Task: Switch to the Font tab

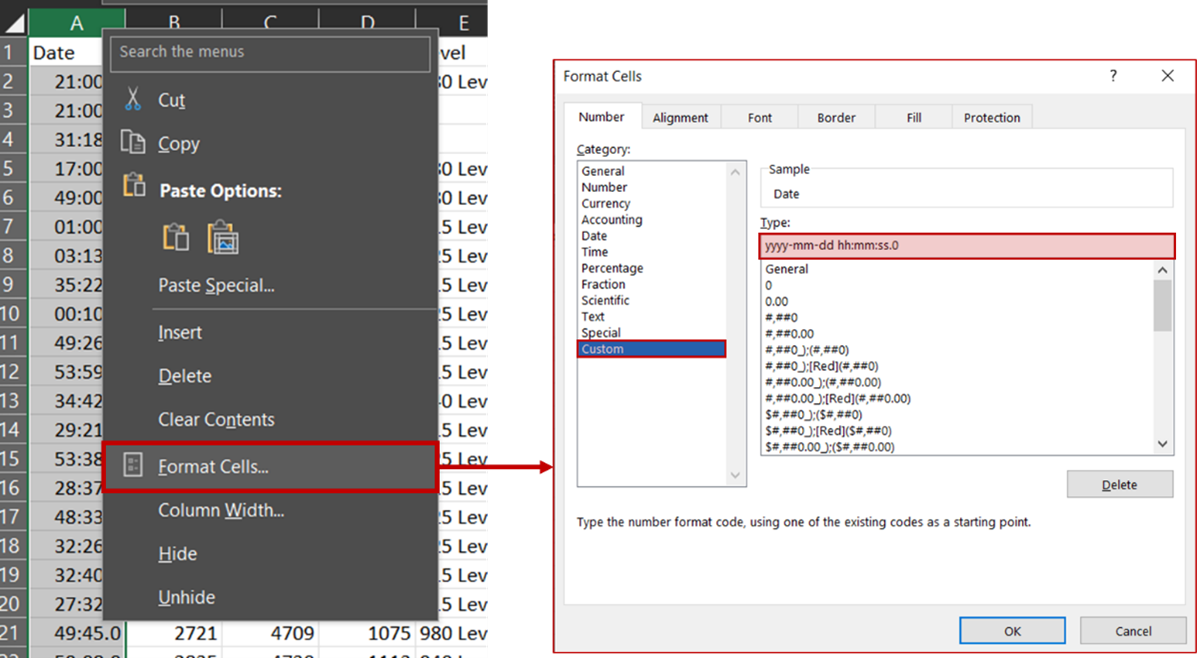Action: click(758, 117)
